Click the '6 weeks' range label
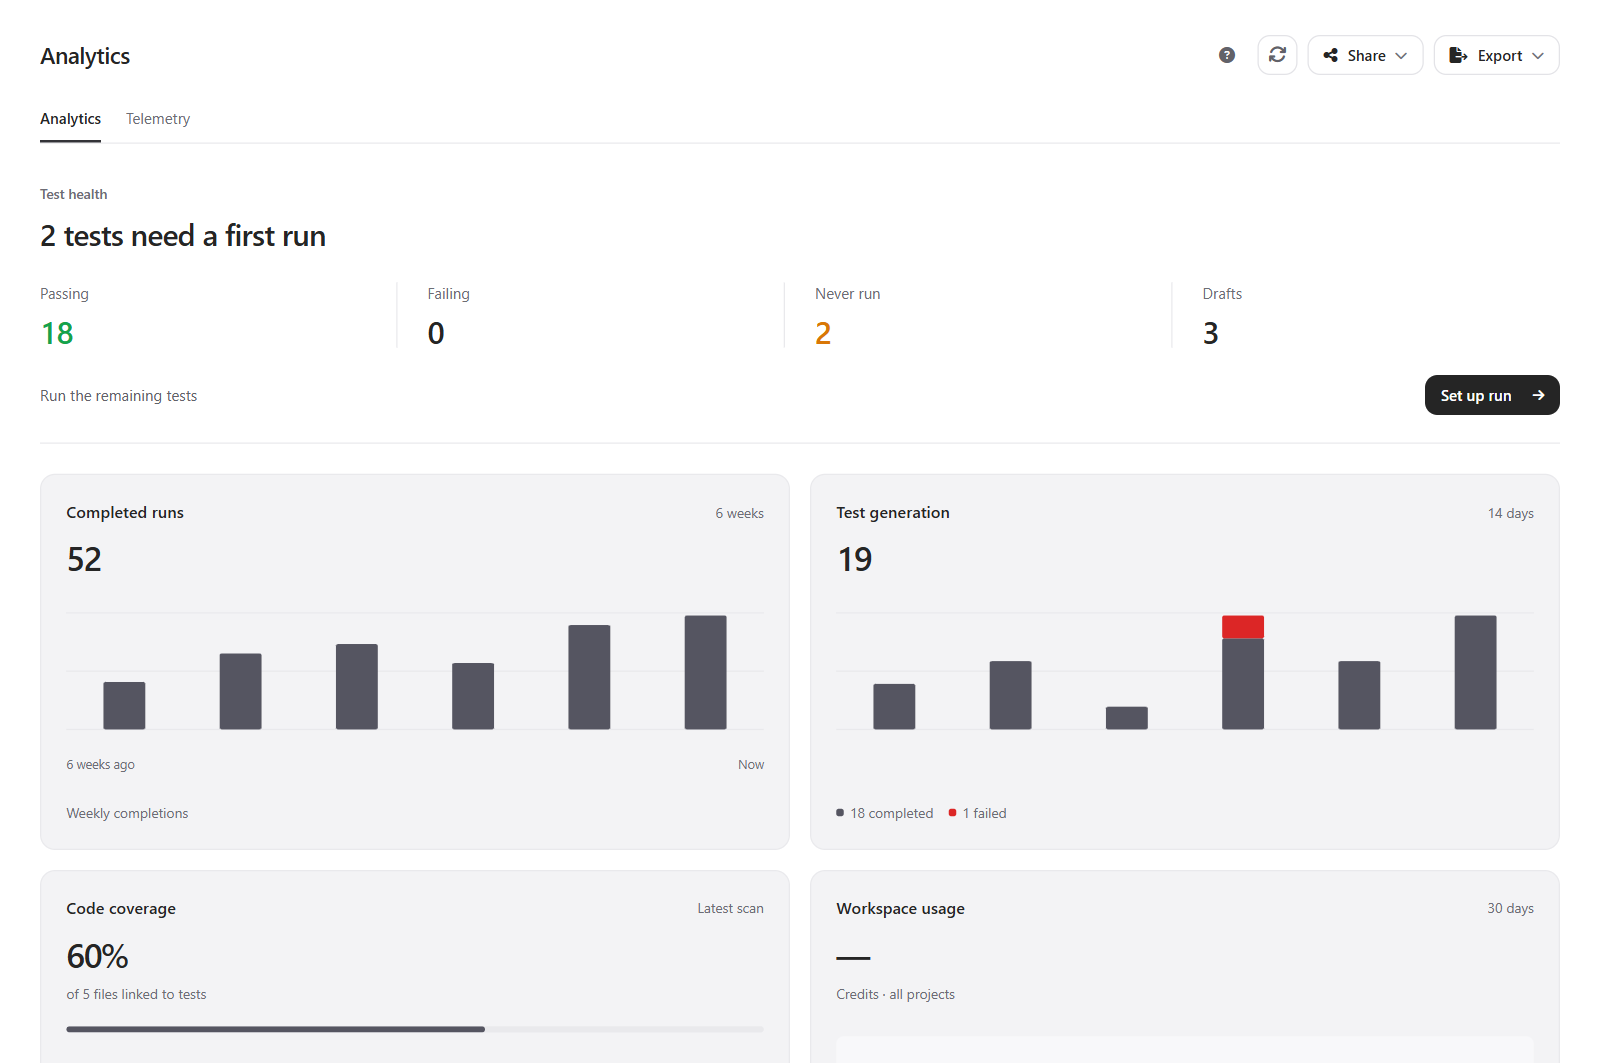Screen dimensions: 1600x1063 739,513
